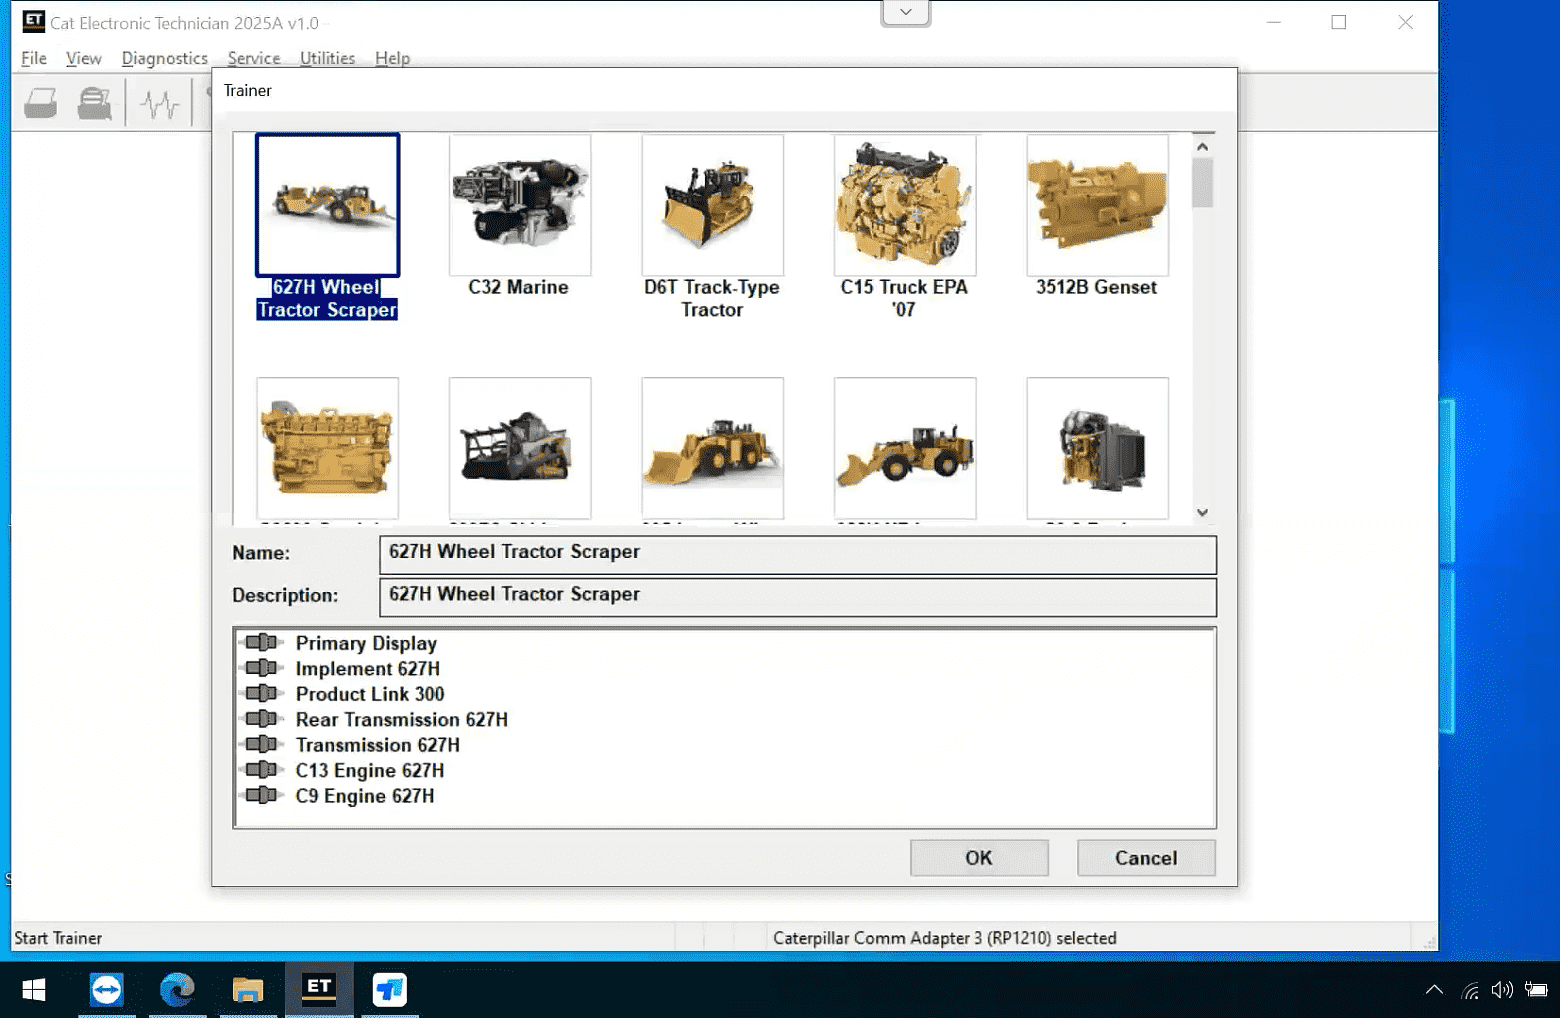Open Cat ET from the taskbar
1560x1018 pixels.
319,990
